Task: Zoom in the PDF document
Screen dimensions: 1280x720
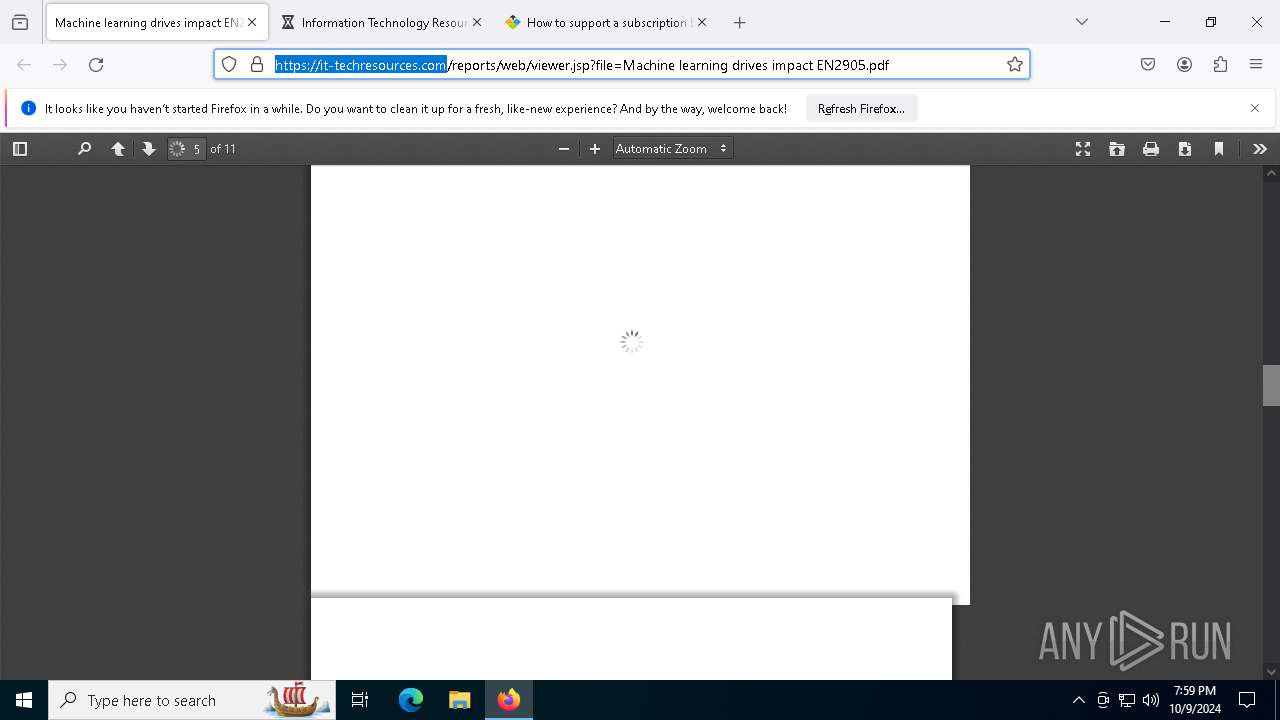Action: click(x=595, y=149)
